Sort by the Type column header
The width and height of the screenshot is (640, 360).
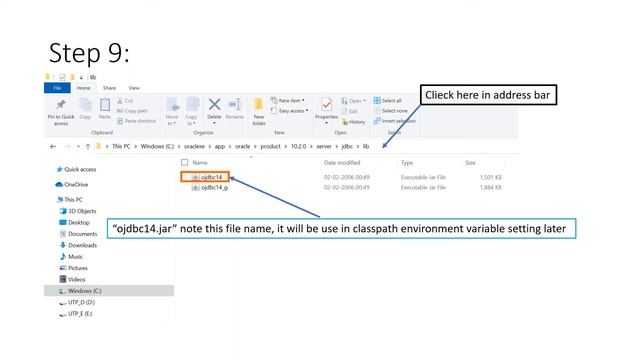tap(407, 162)
